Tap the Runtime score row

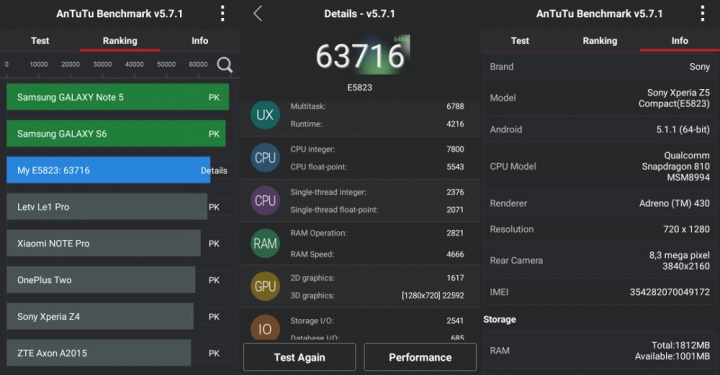[x=377, y=124]
